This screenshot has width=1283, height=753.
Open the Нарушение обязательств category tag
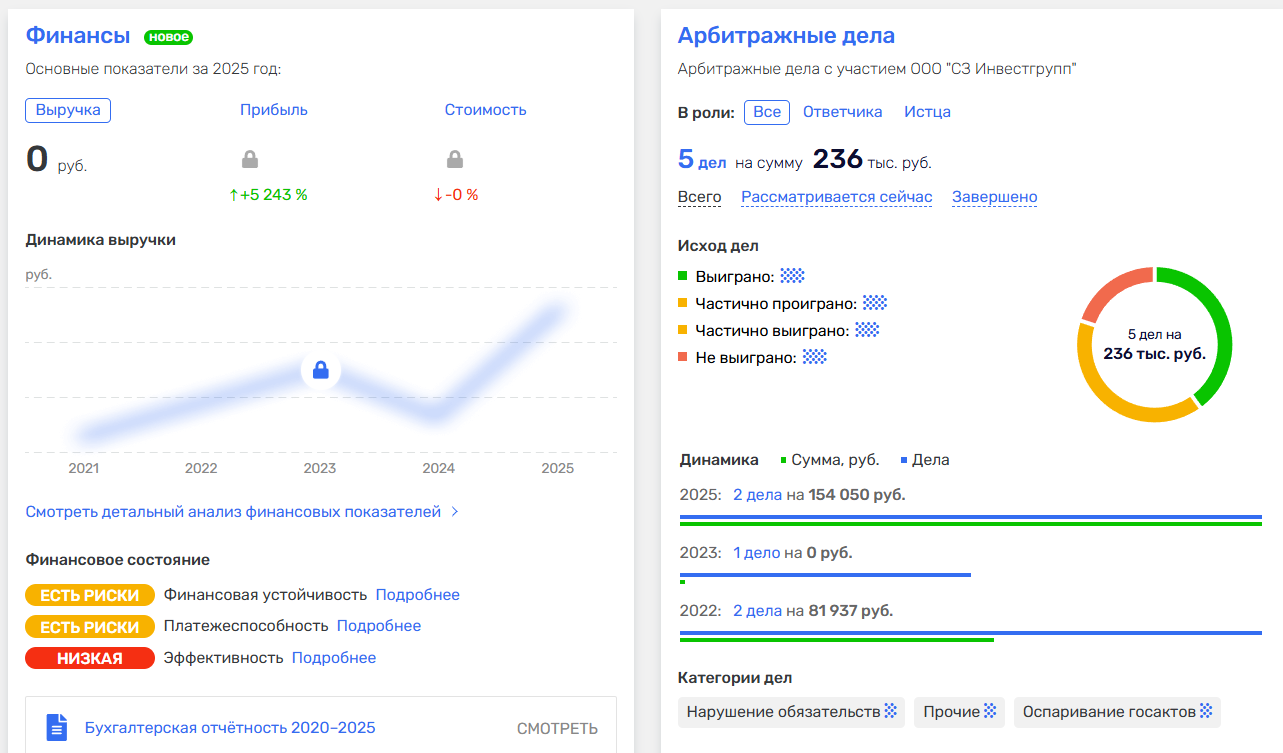pyautogui.click(x=782, y=712)
